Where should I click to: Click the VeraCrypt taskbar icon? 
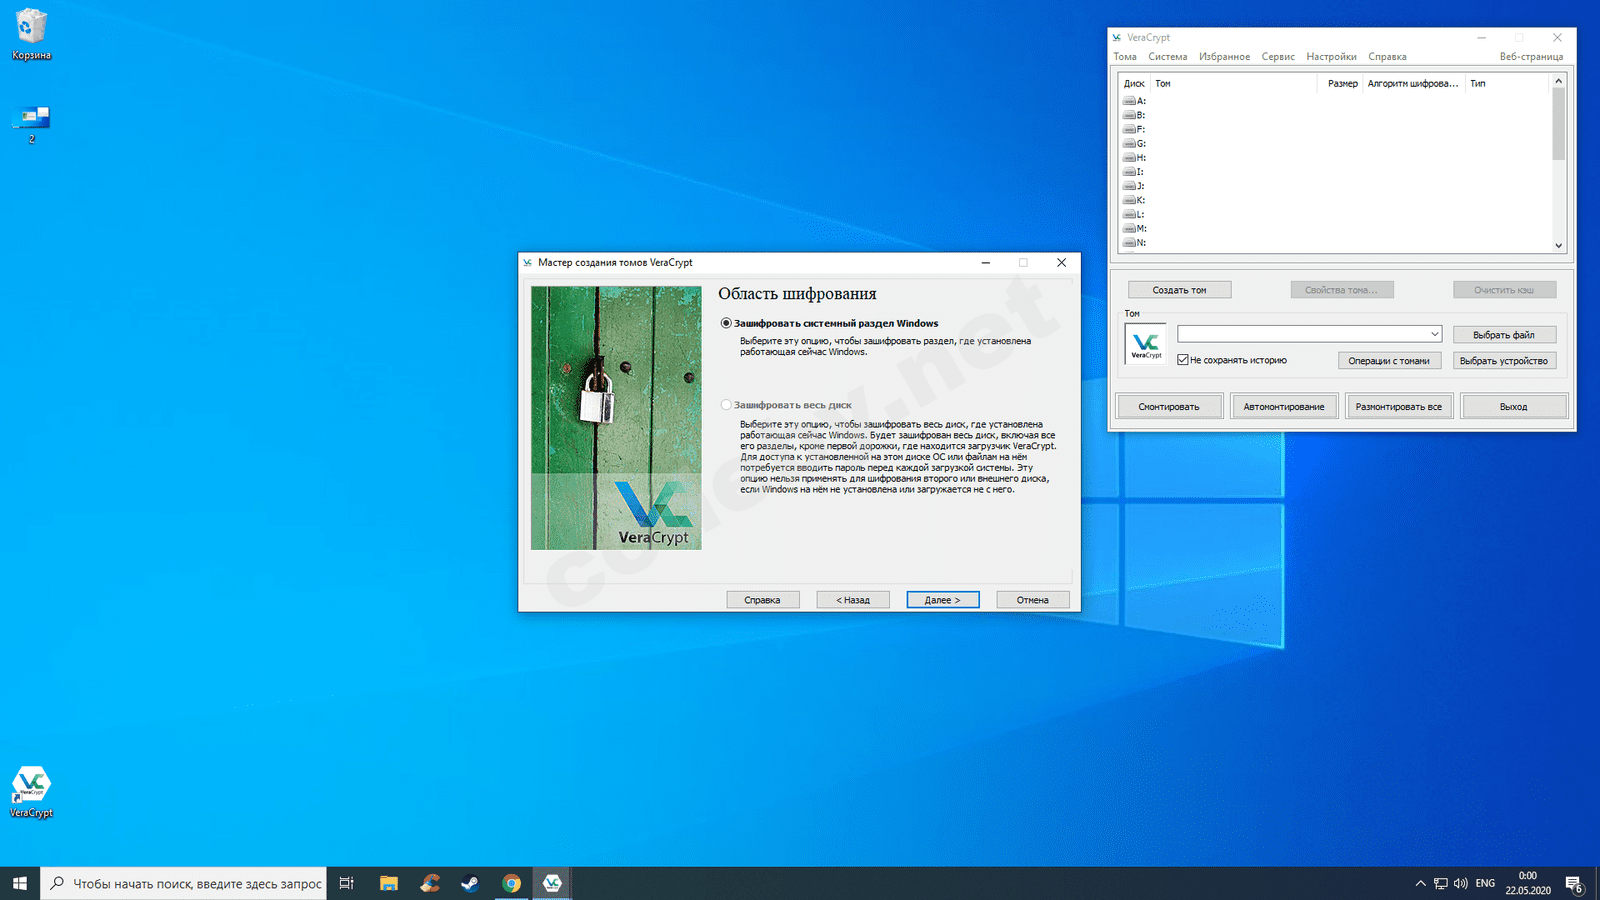[x=552, y=883]
